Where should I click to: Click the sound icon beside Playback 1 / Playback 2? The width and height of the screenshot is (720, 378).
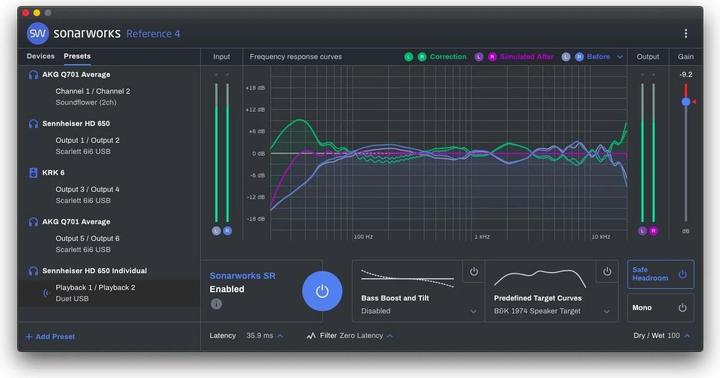click(45, 293)
